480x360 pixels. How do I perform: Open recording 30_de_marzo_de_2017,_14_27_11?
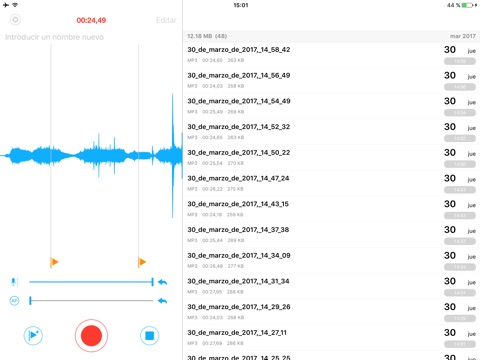(x=332, y=337)
